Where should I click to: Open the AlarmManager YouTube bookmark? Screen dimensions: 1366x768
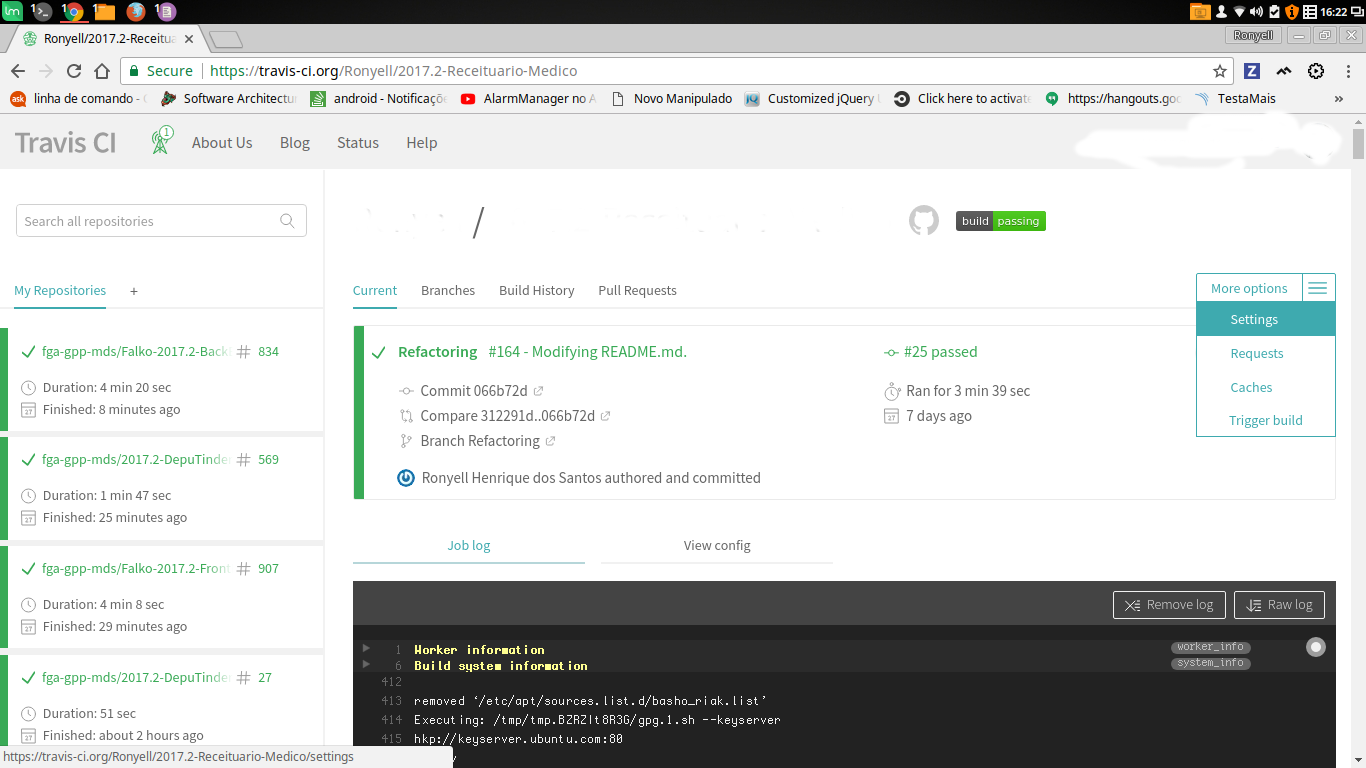pyautogui.click(x=529, y=99)
